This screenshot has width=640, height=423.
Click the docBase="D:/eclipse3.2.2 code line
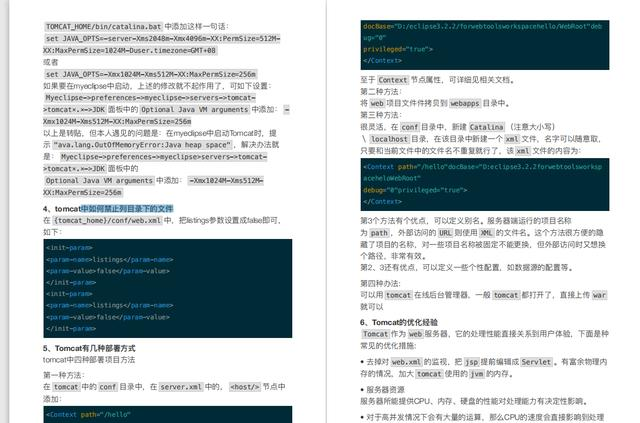tap(482, 26)
